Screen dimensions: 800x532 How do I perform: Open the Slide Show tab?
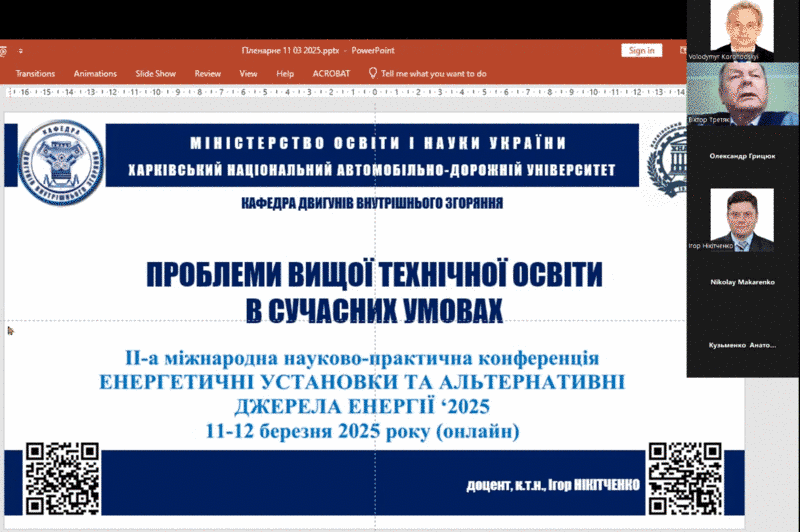pos(156,73)
